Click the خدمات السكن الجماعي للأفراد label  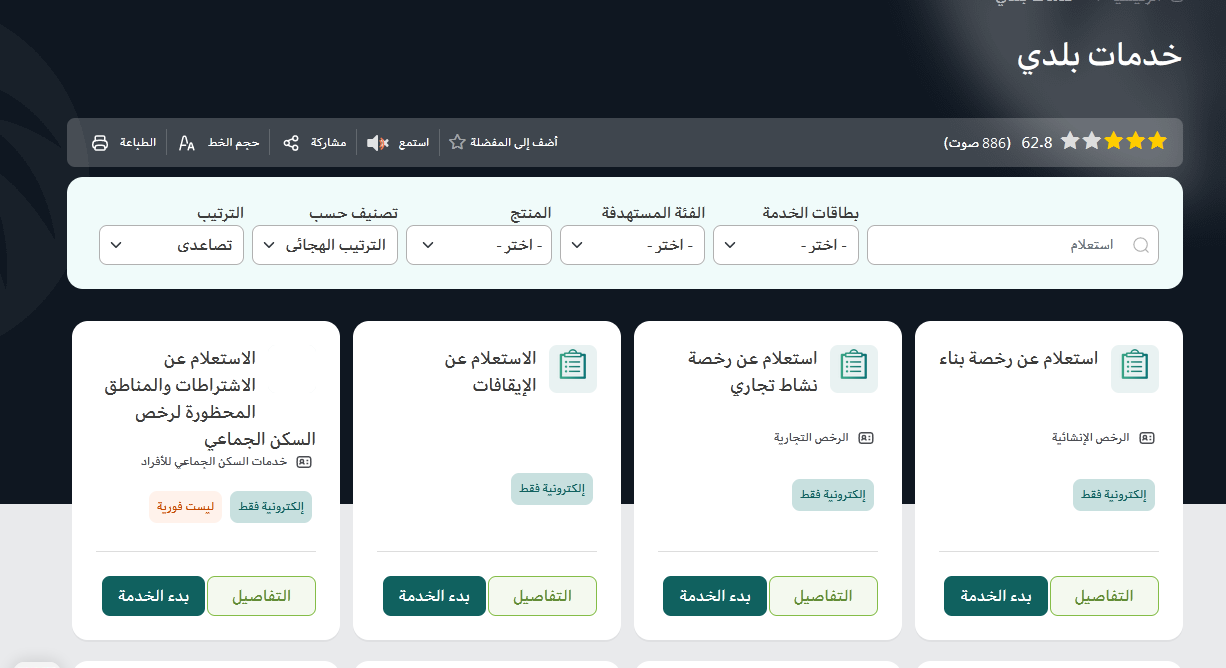(x=214, y=462)
